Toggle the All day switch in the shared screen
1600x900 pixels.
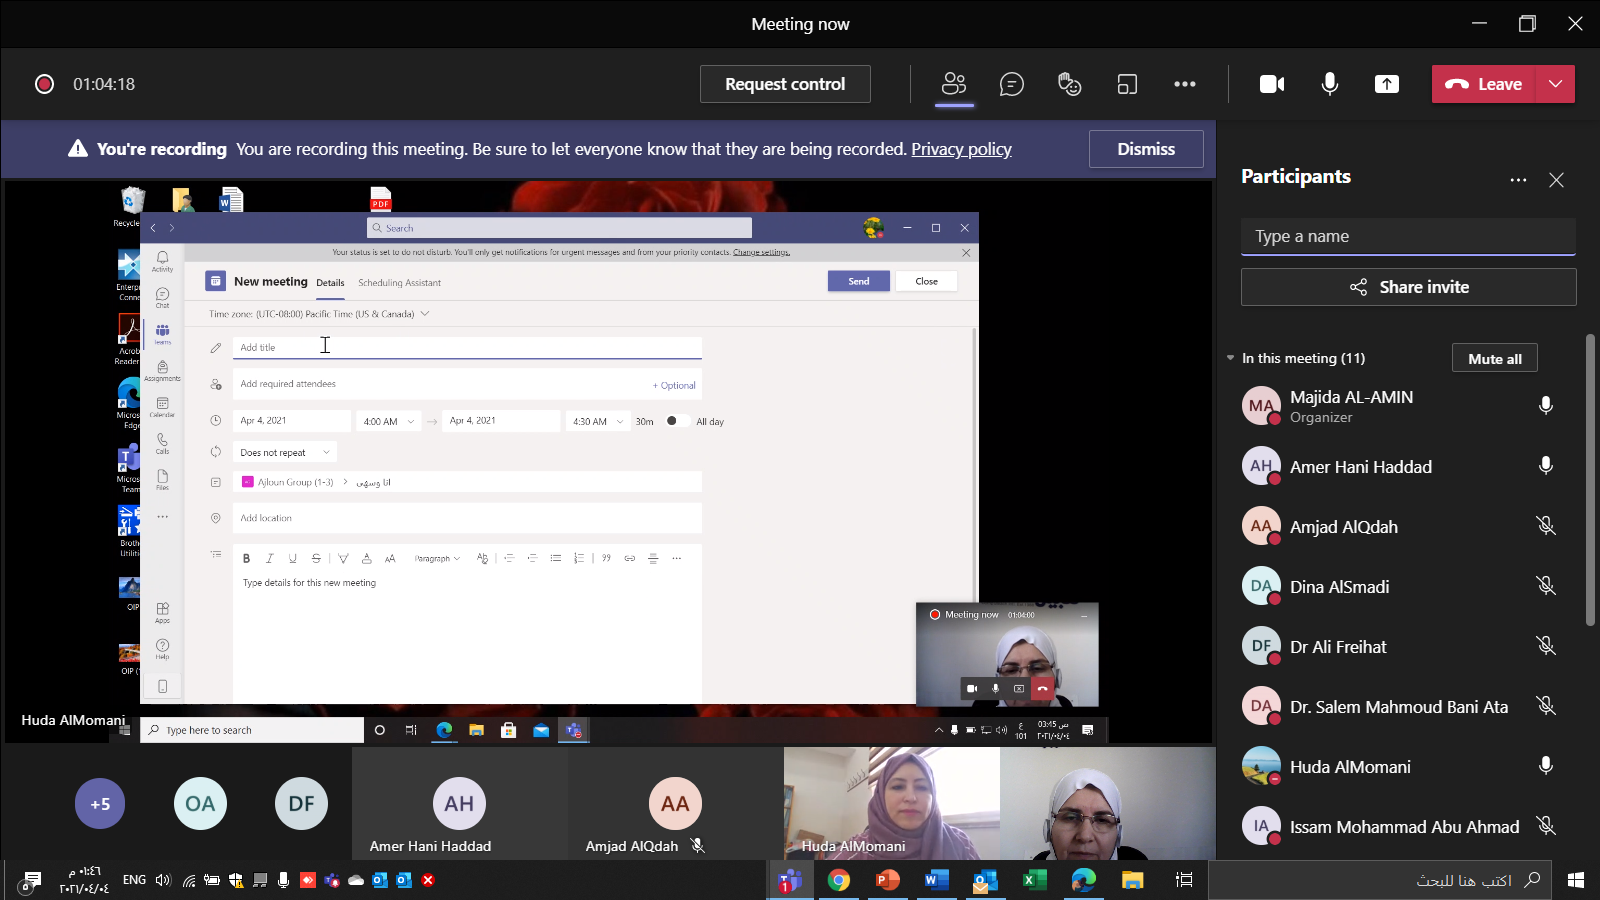pyautogui.click(x=676, y=421)
